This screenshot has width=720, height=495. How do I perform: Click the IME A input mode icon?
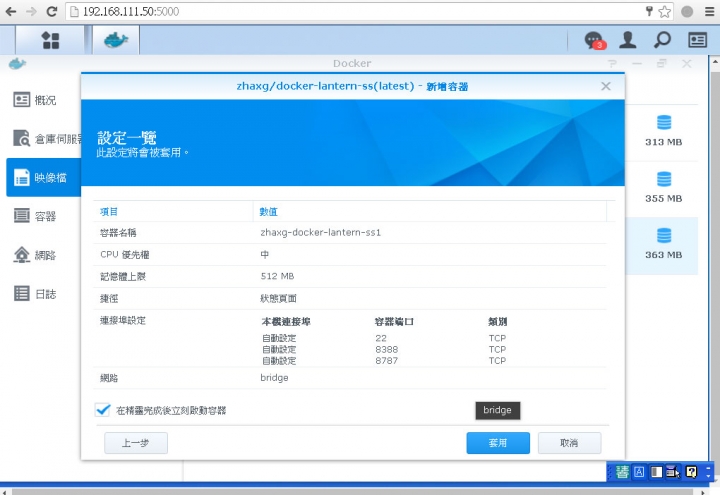[x=639, y=472]
